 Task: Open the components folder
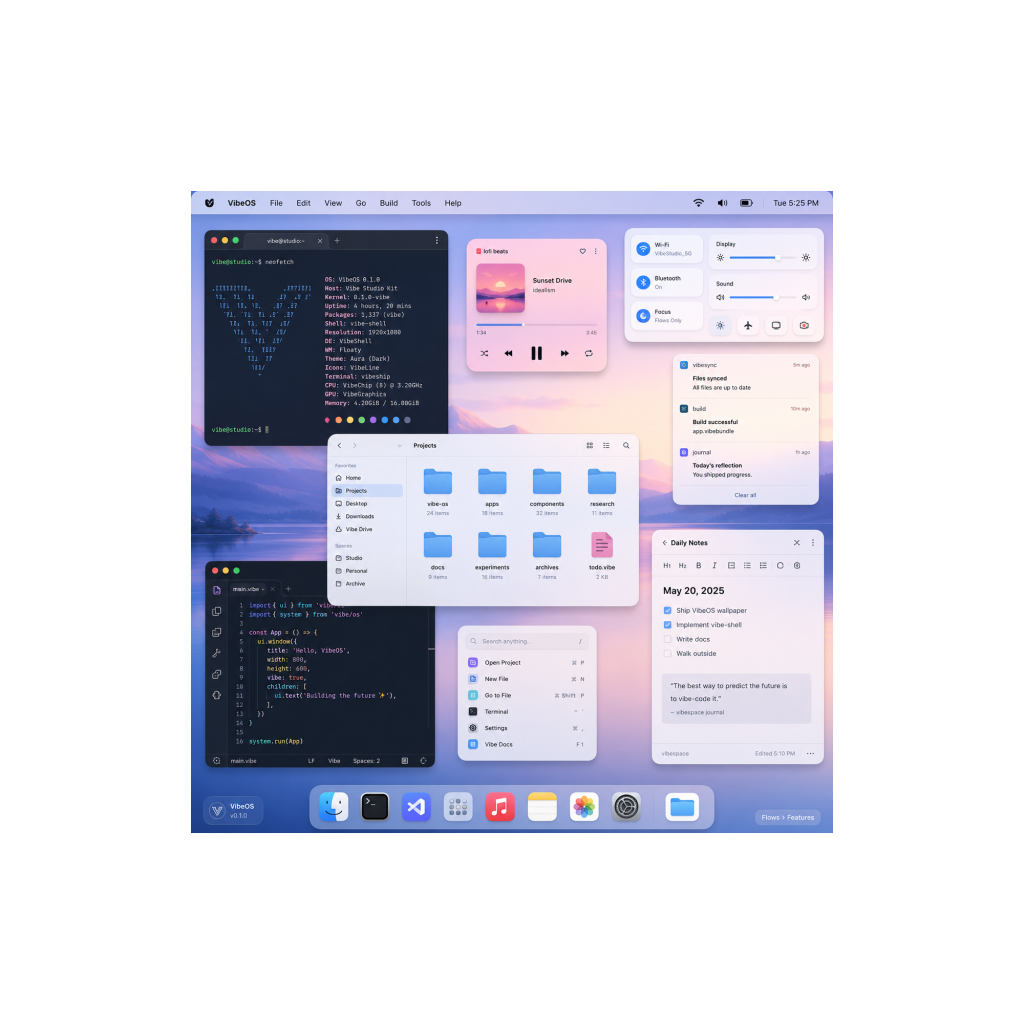pos(547,491)
